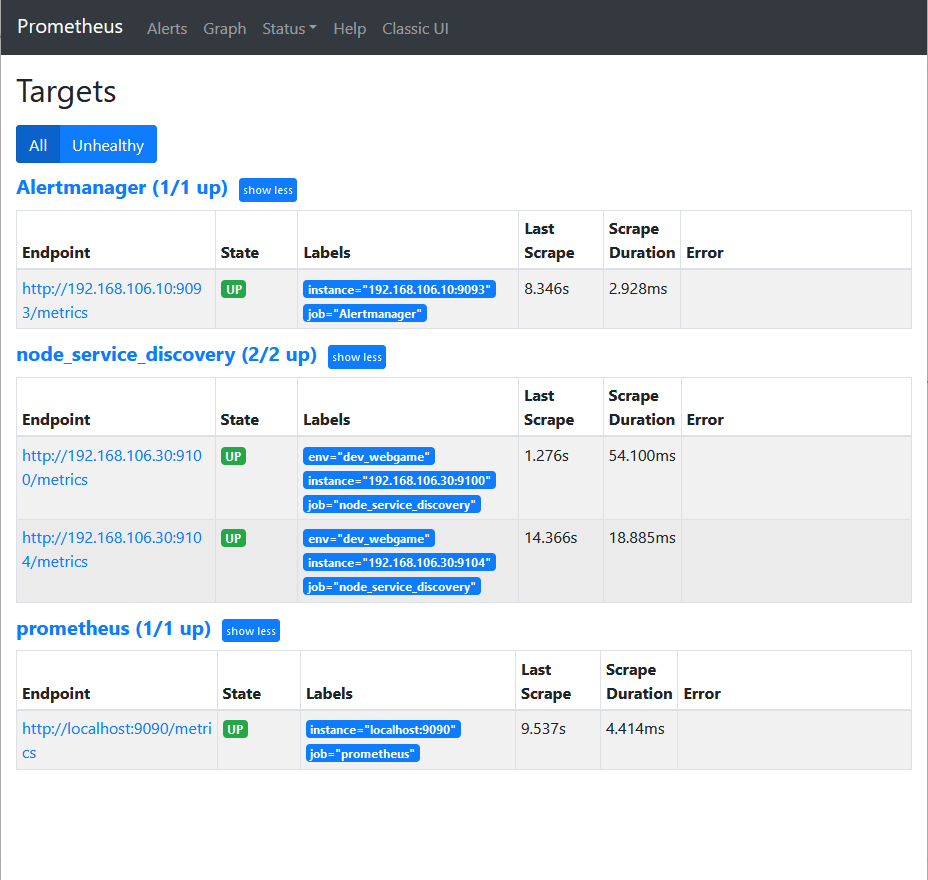This screenshot has width=928, height=880.
Task: Open the Help link
Action: (349, 28)
